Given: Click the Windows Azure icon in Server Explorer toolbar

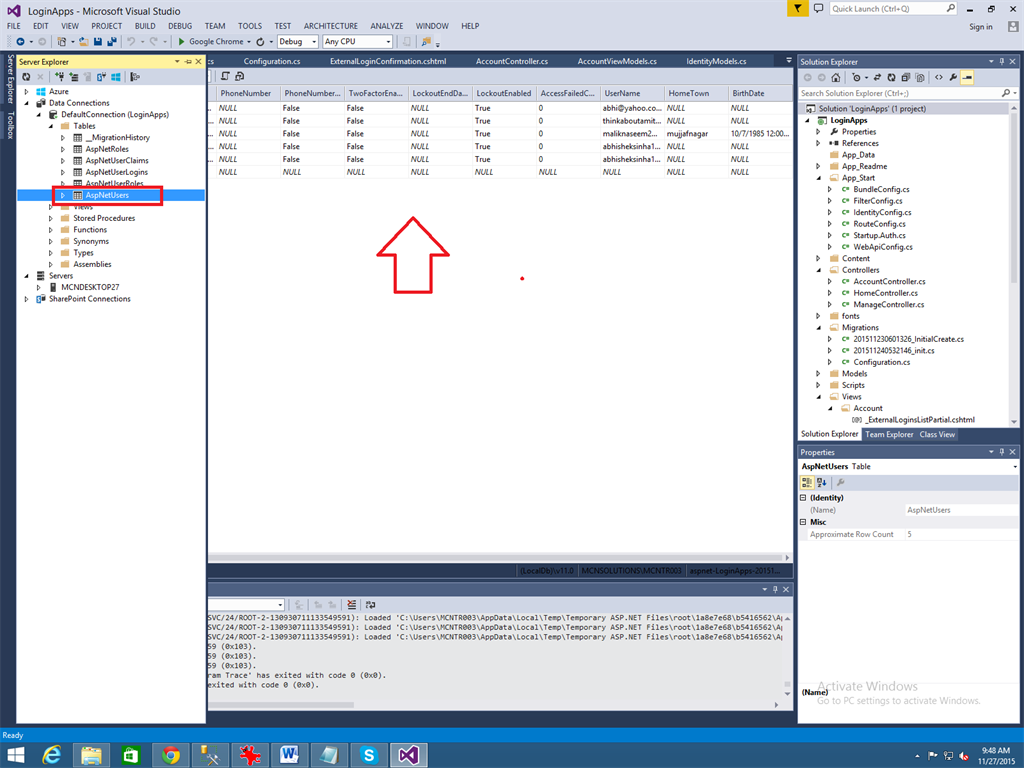Looking at the screenshot, I should tap(116, 77).
